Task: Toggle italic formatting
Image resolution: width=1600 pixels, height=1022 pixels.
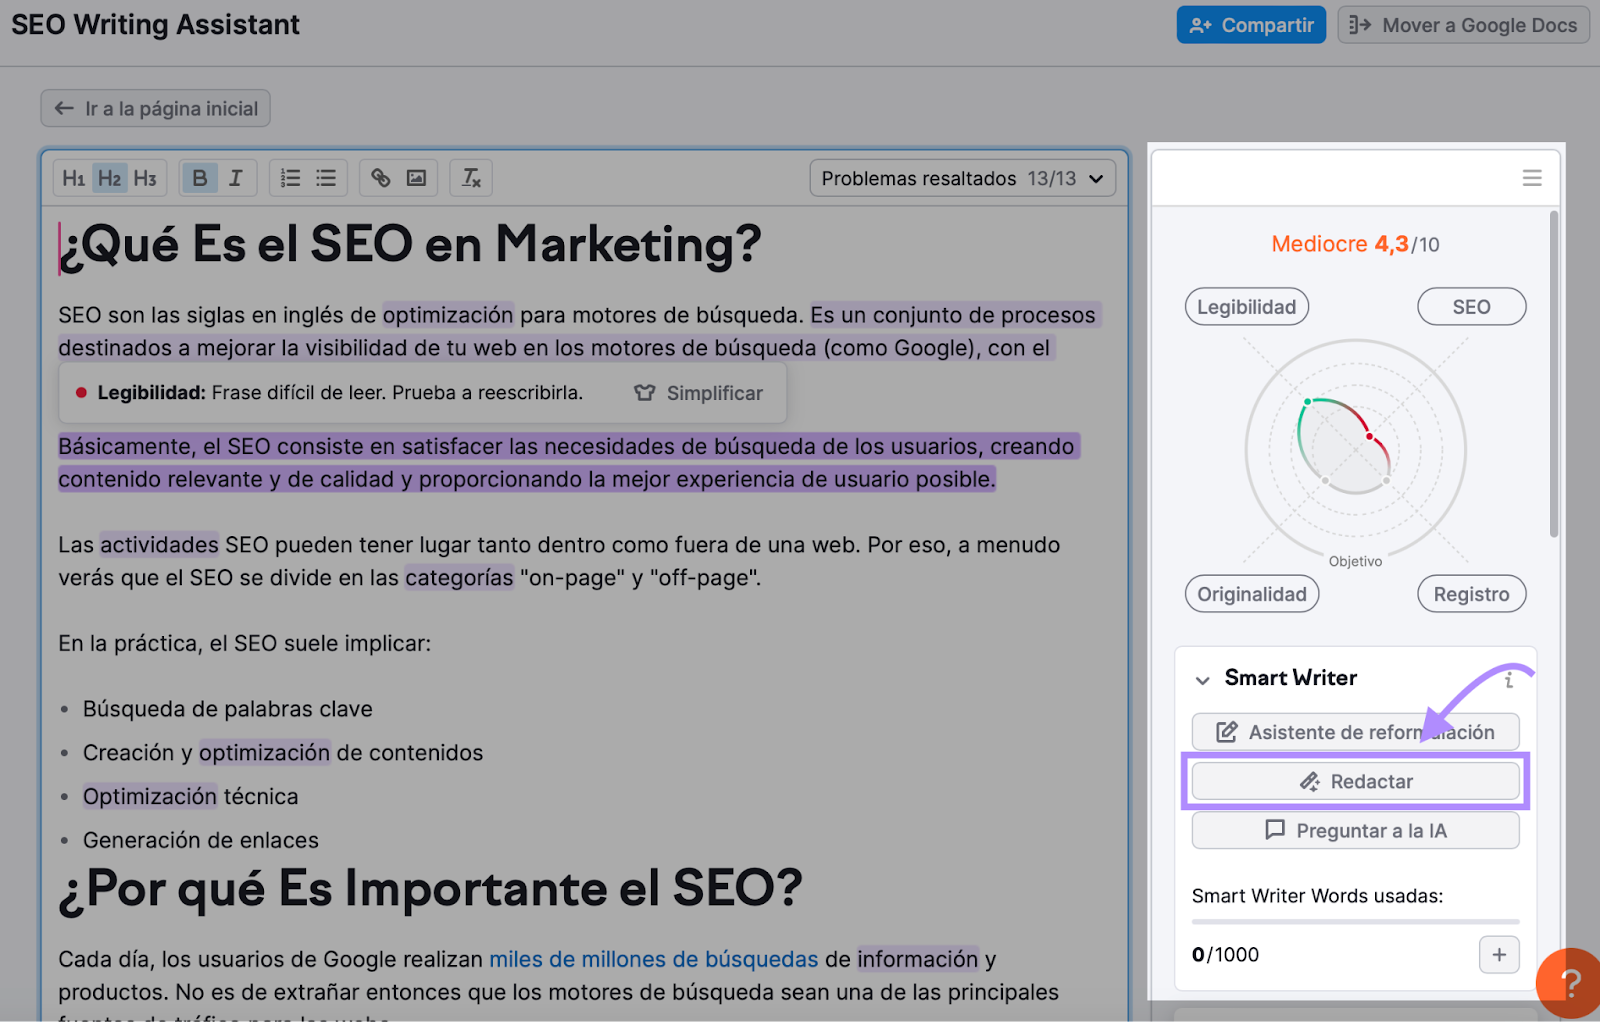Action: 235,177
